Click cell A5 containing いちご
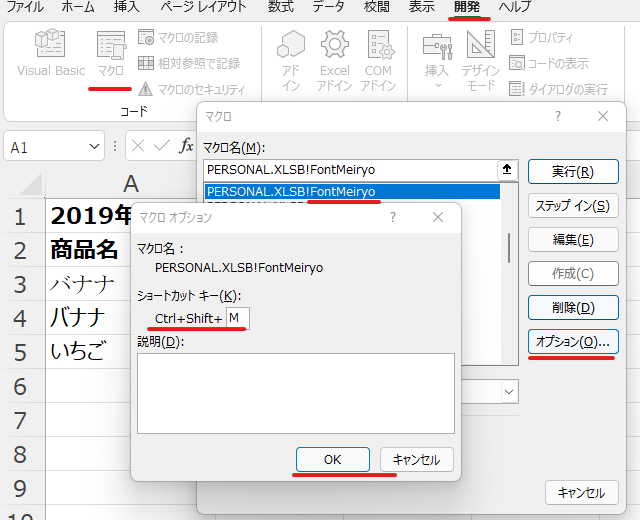This screenshot has height=520, width=640. tap(88, 352)
